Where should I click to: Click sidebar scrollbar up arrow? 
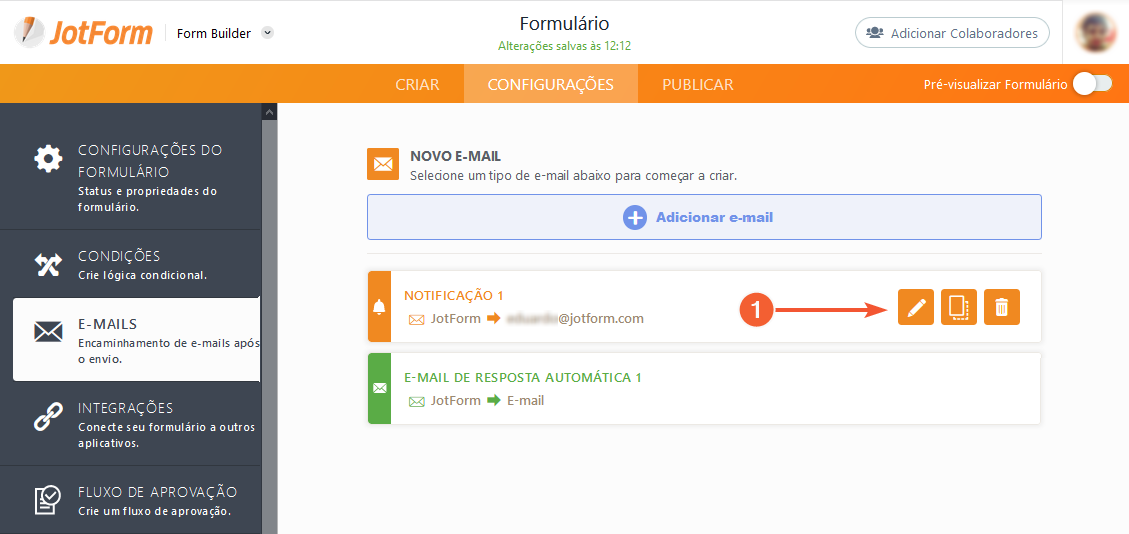pos(269,112)
